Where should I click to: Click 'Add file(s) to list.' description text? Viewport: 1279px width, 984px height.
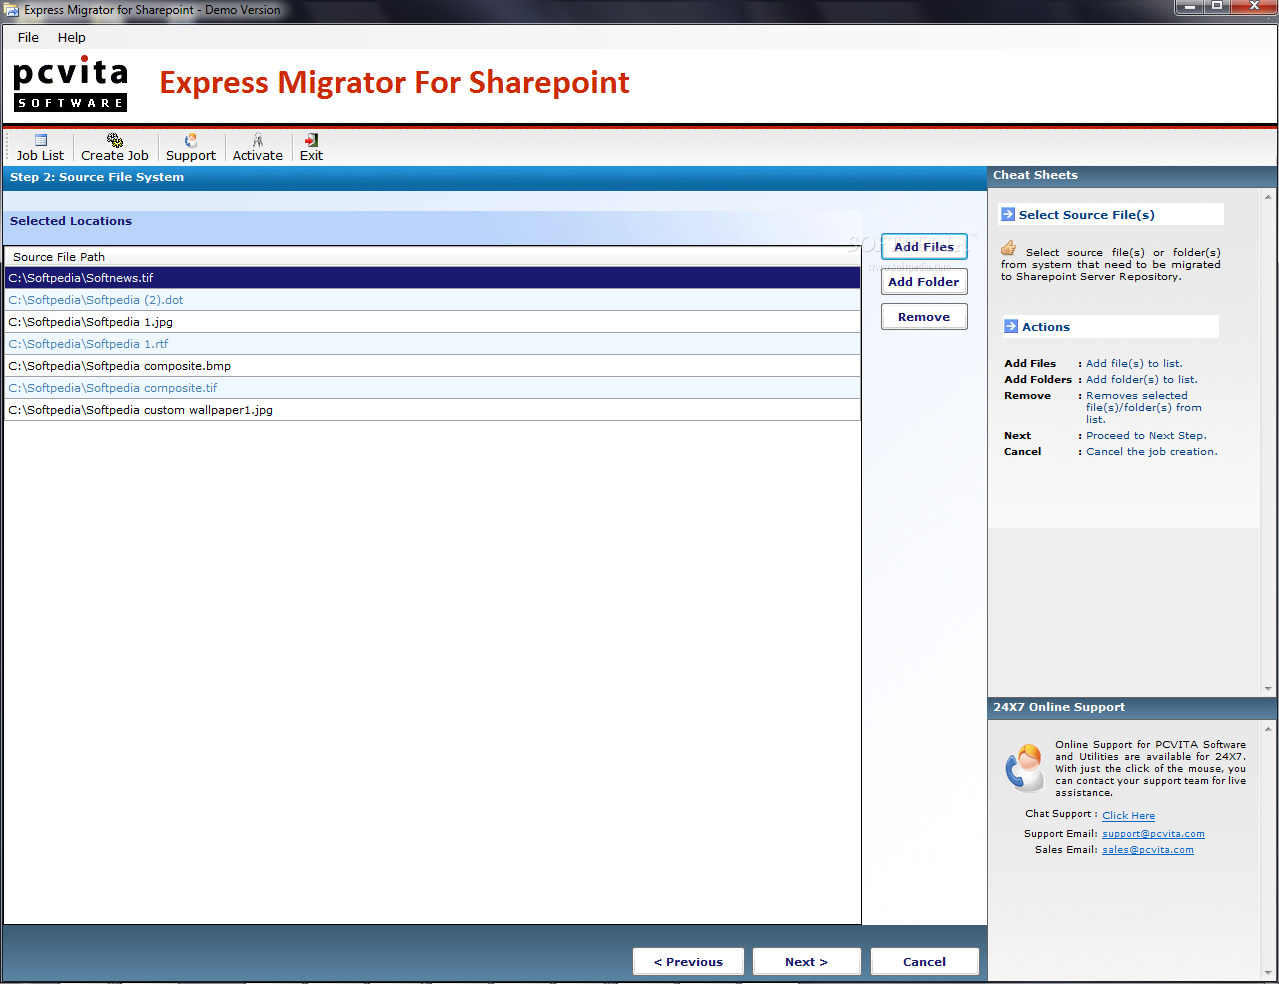[x=1134, y=364]
